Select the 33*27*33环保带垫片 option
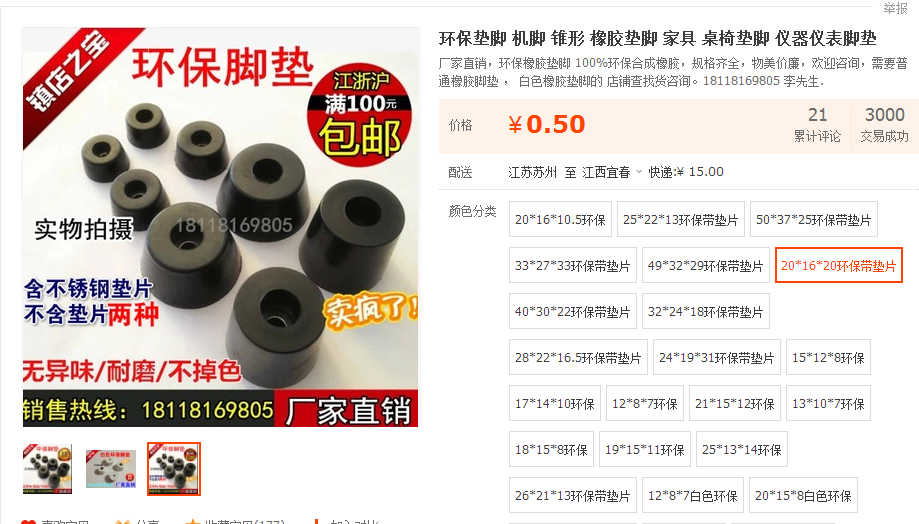The width and height of the screenshot is (919, 524). 573,265
